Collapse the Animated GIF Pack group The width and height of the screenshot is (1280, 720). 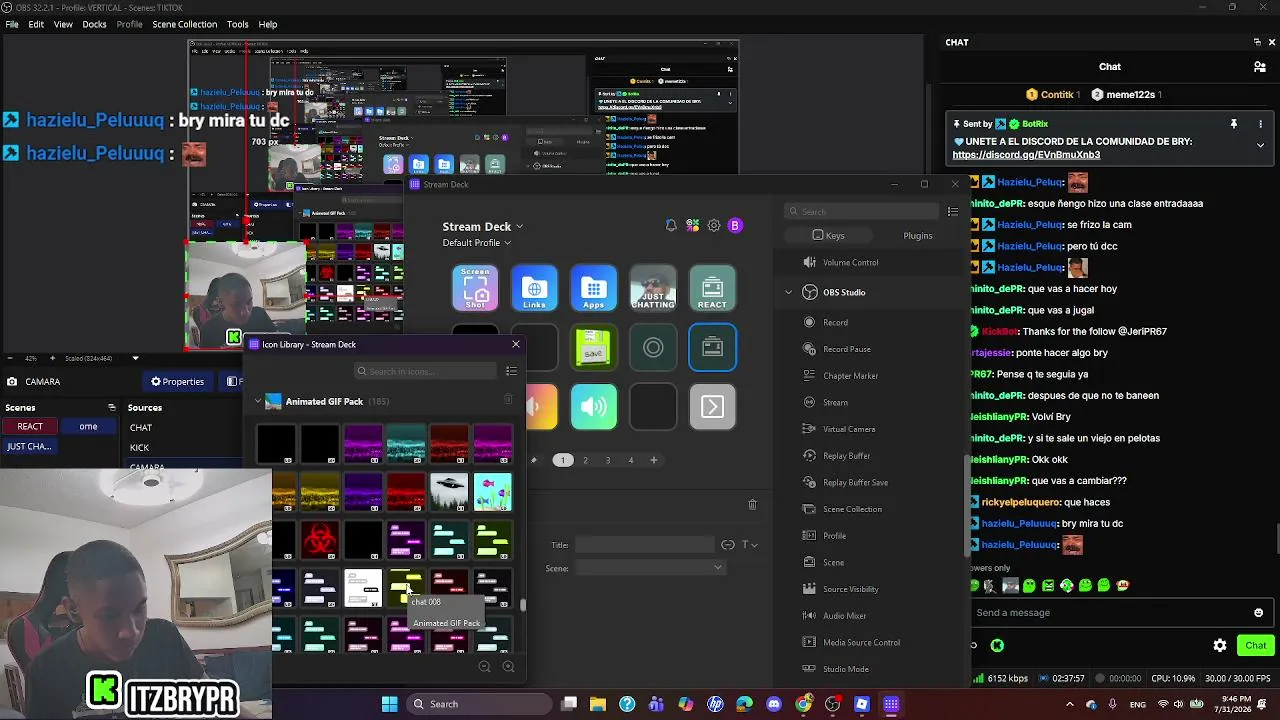click(x=258, y=402)
